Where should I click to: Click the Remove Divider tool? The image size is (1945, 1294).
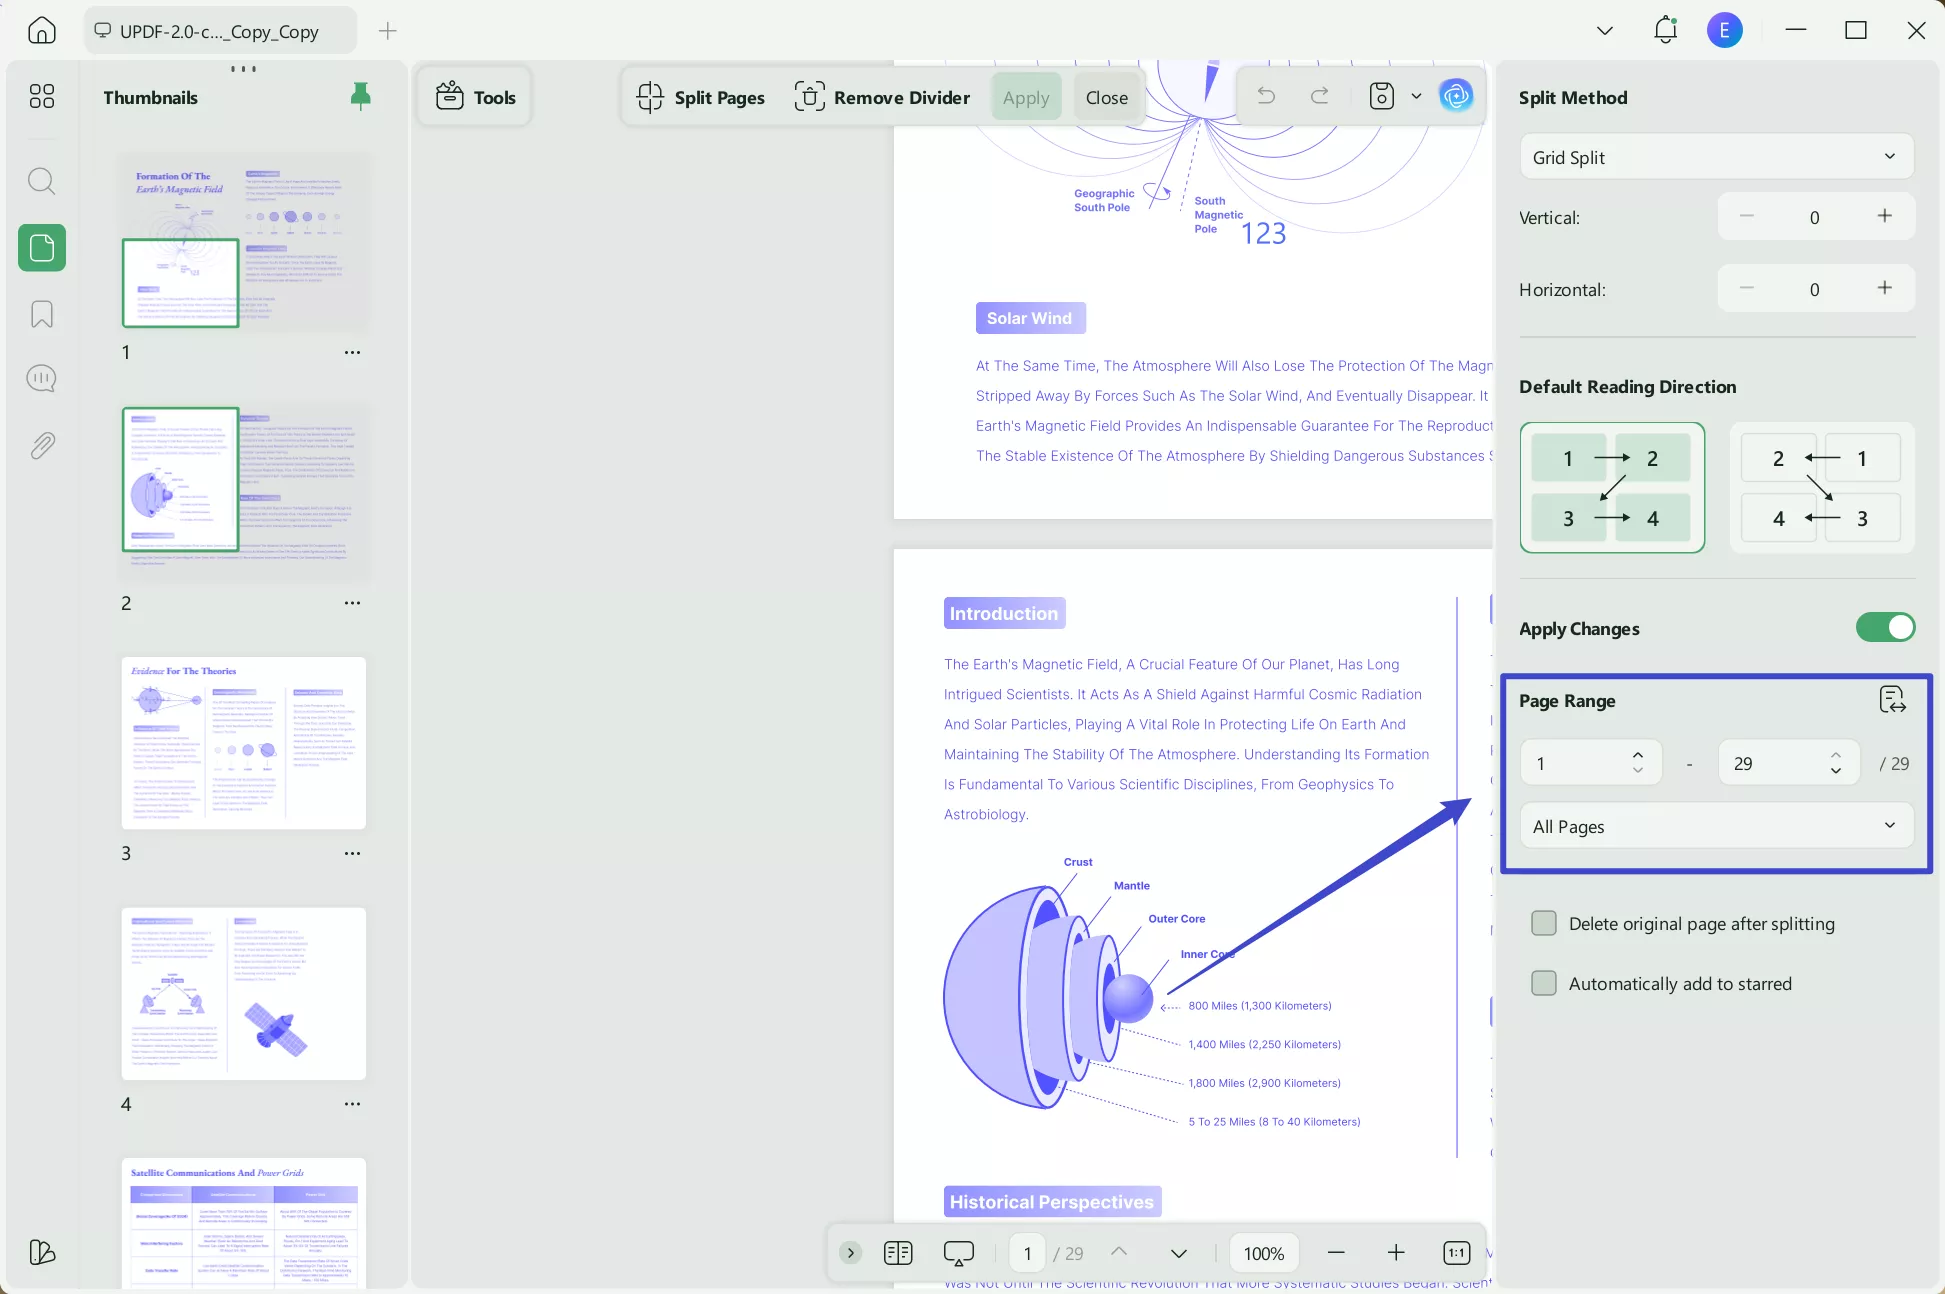click(882, 97)
